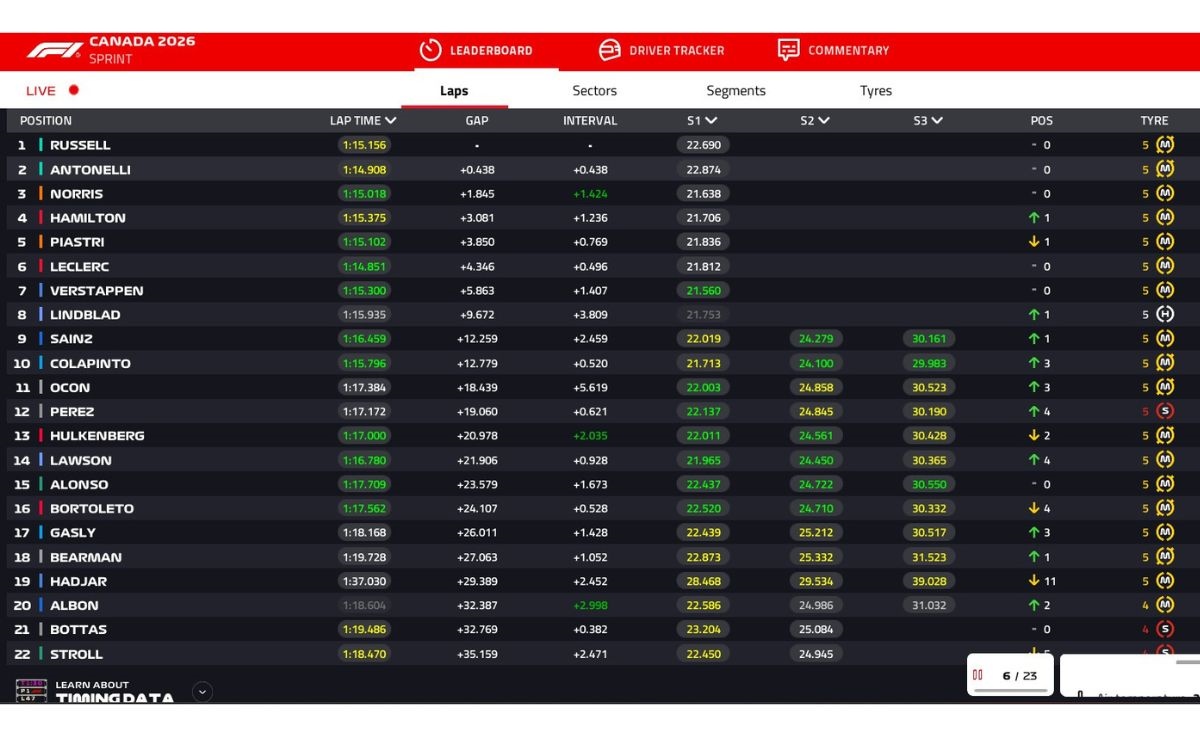Click Hamilton's green position-gain arrow
Image resolution: width=1200 pixels, height=729 pixels.
[x=1034, y=218]
